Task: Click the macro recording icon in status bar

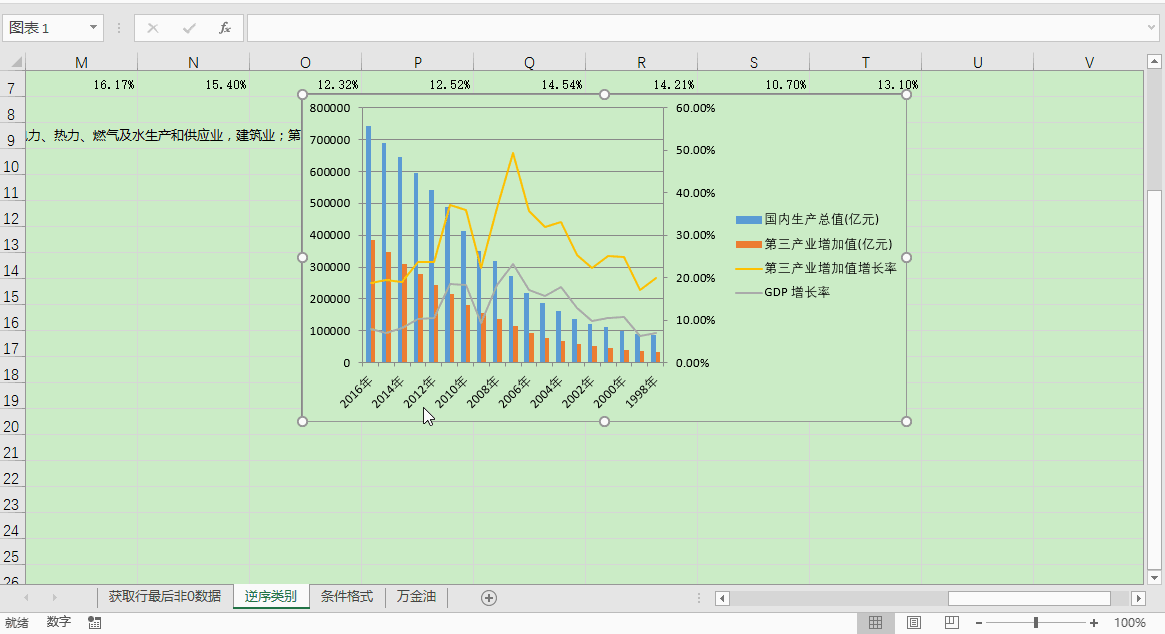Action: (x=95, y=622)
